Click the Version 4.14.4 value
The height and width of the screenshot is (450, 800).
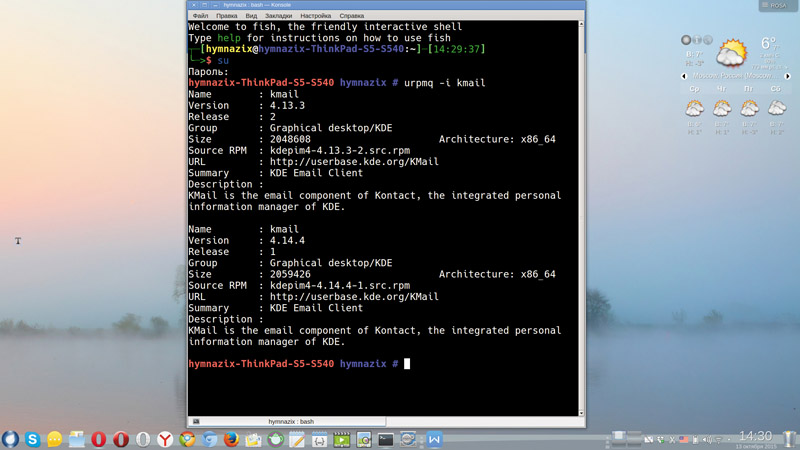coord(287,240)
